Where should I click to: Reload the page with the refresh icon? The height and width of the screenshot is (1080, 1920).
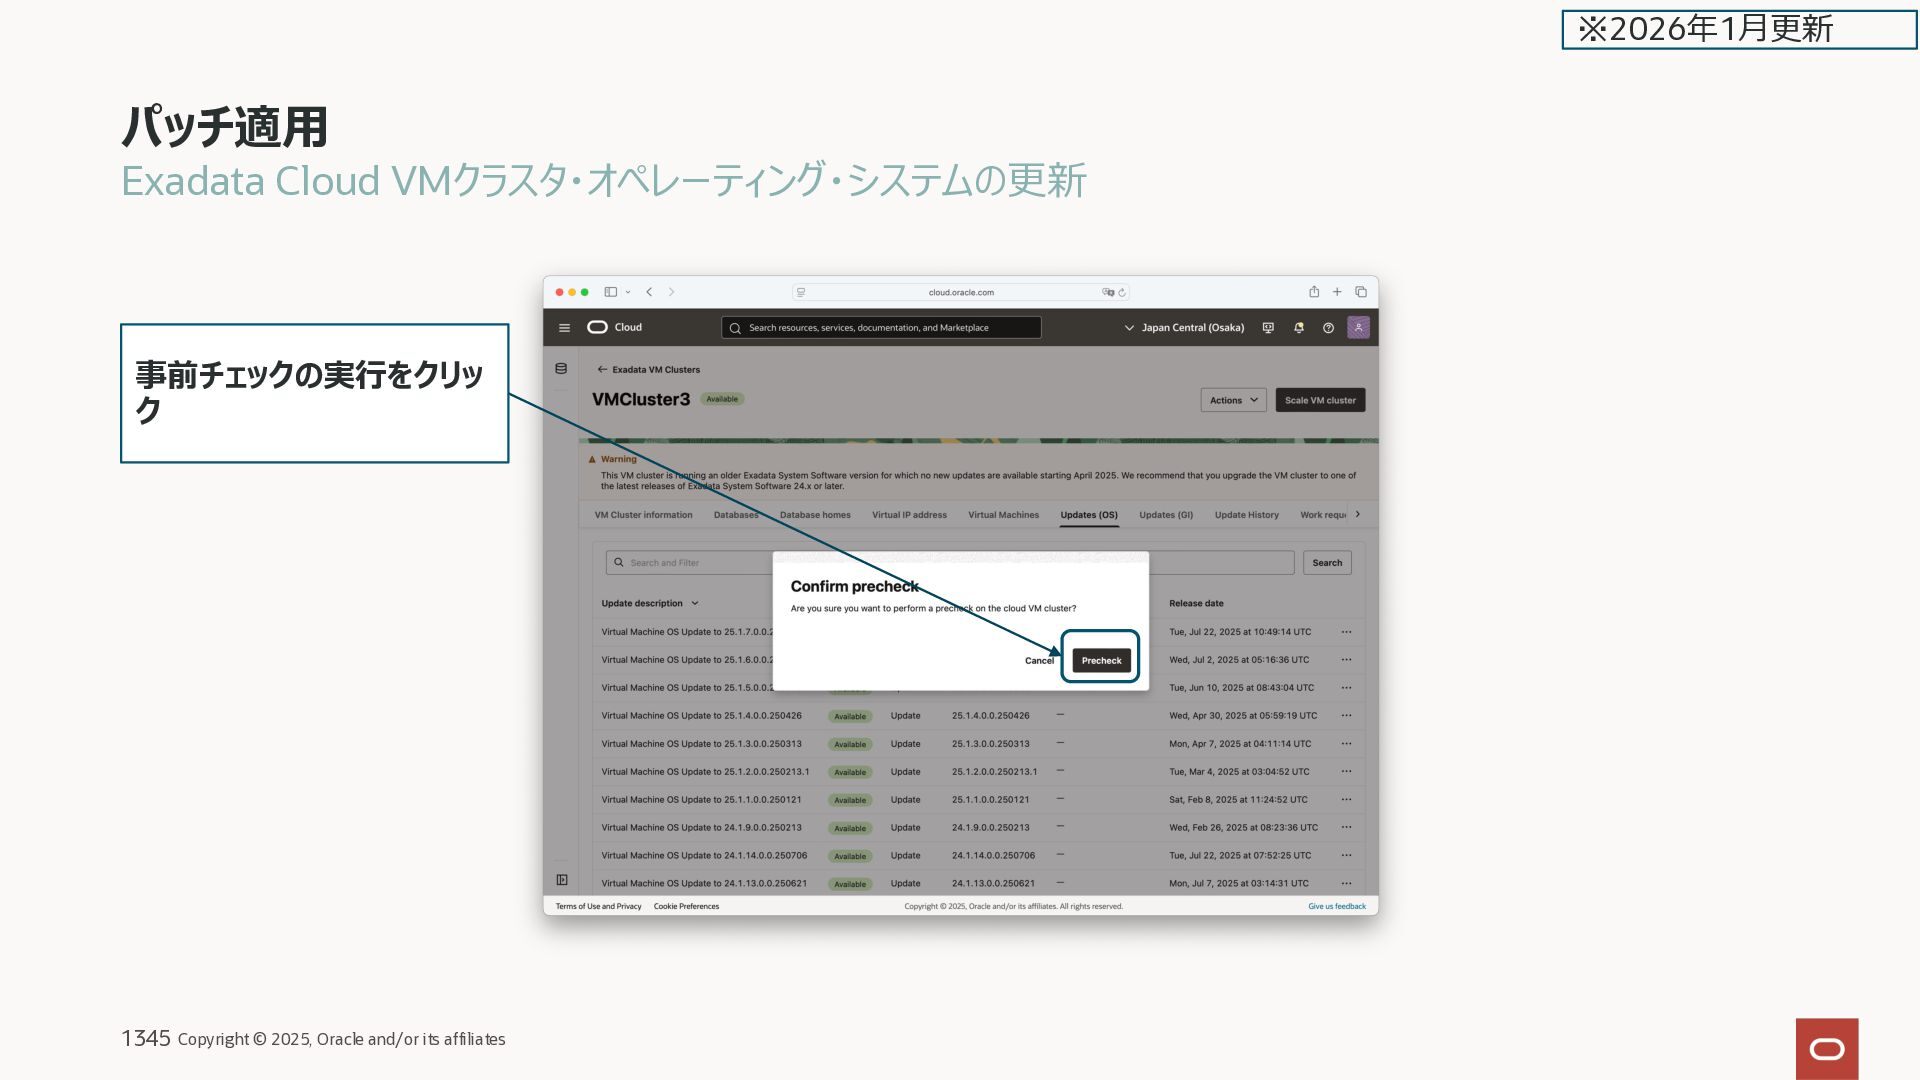pos(1122,293)
